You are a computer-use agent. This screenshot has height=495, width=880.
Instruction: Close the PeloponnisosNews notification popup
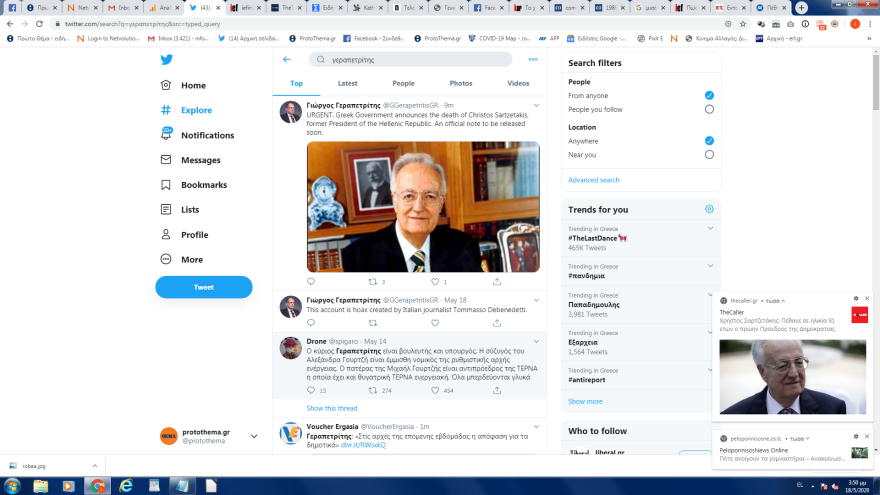[867, 436]
